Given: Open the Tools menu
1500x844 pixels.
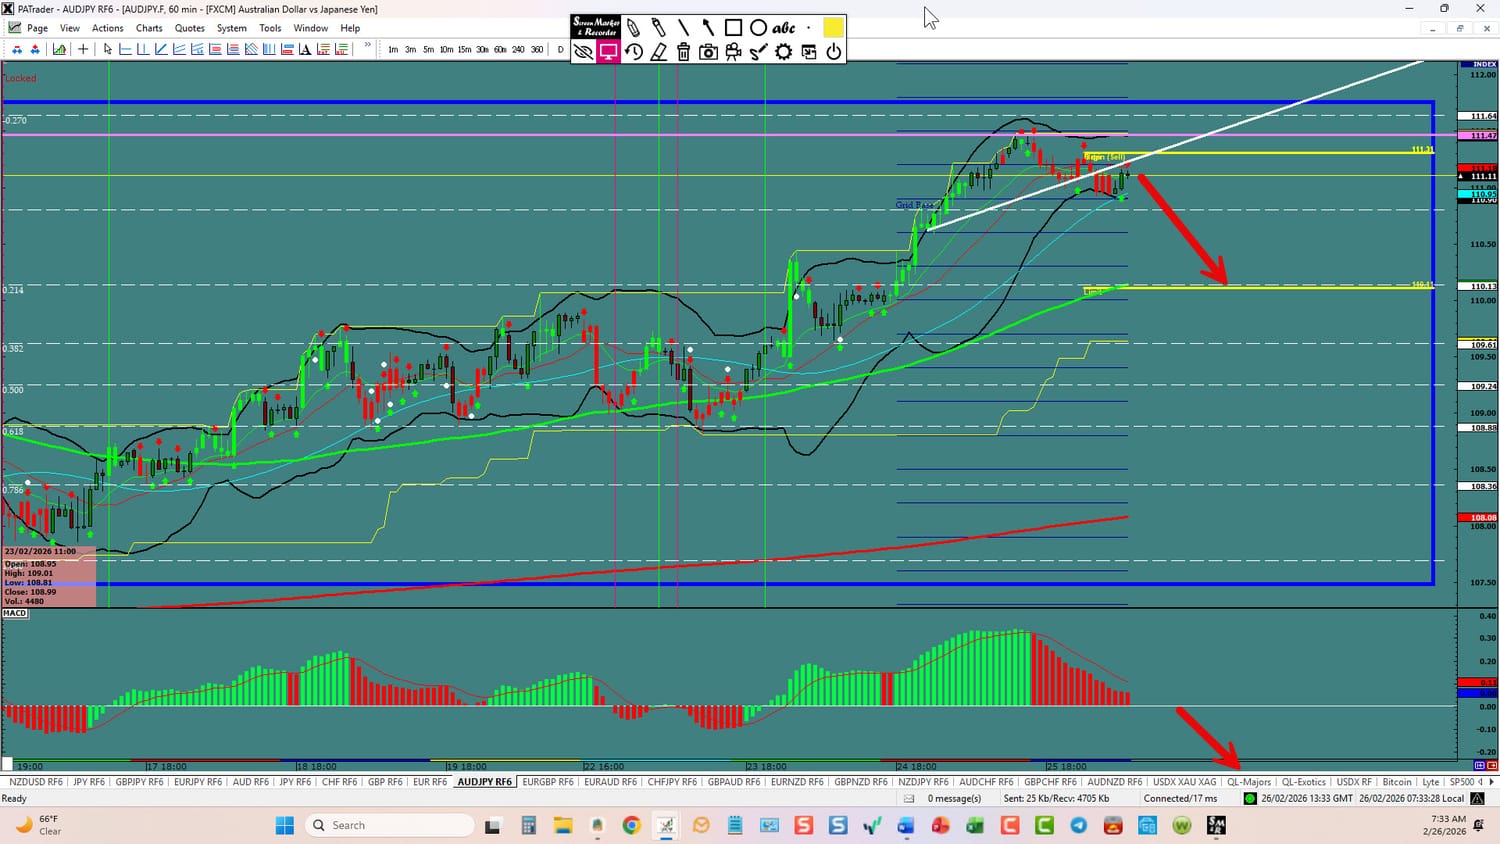Looking at the screenshot, I should (270, 28).
